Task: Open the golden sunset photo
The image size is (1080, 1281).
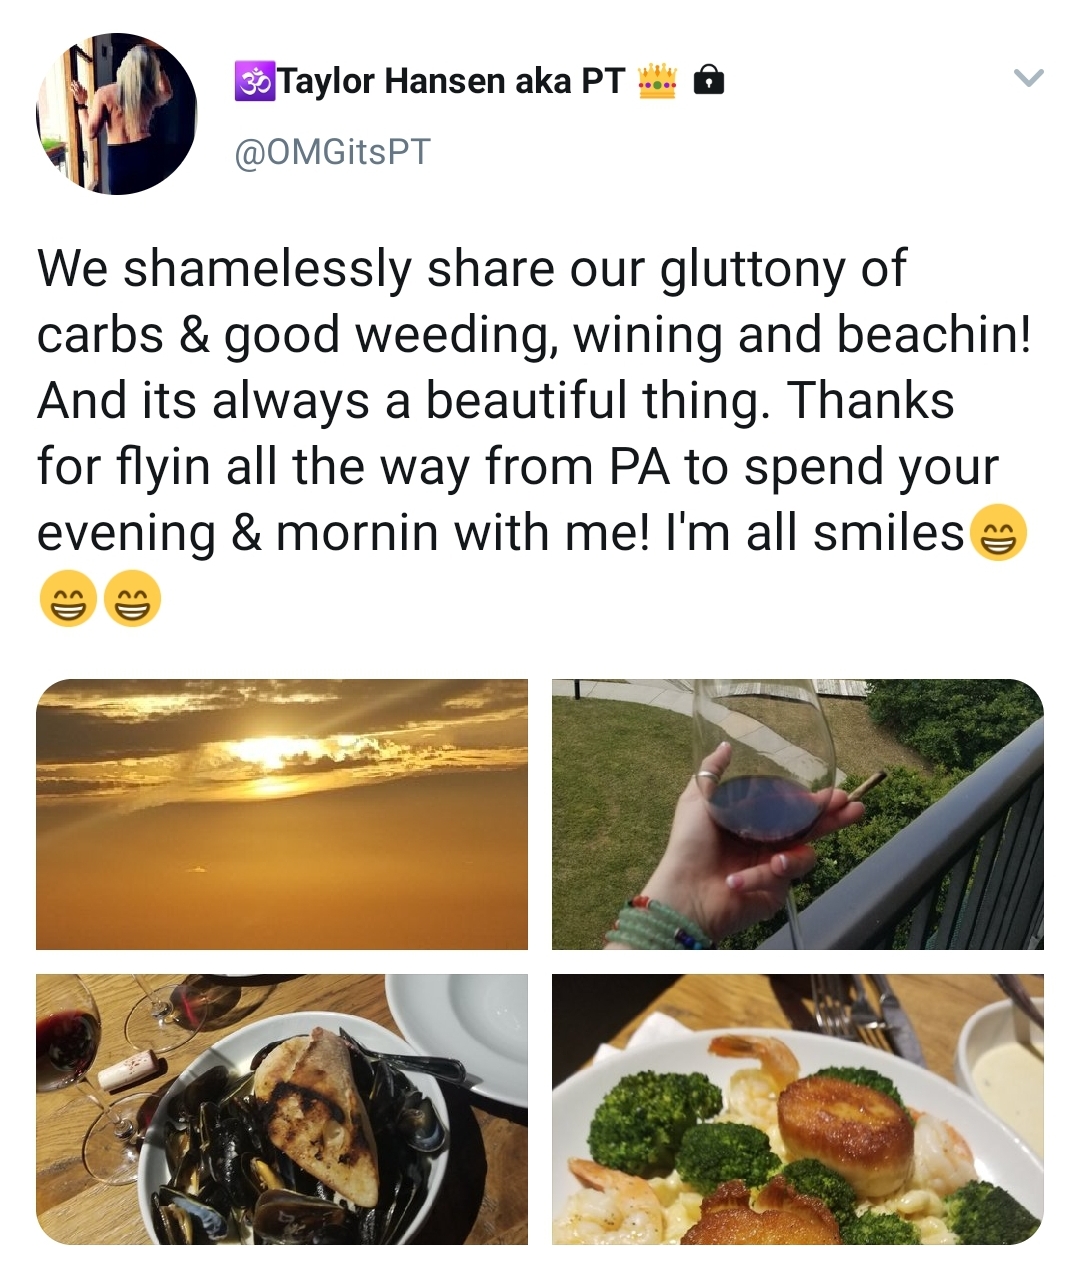Action: (x=282, y=814)
